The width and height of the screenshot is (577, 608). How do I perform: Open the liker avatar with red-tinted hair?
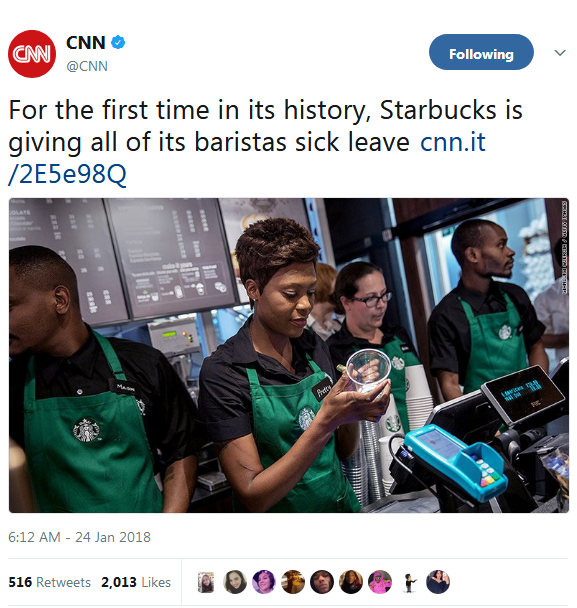(x=351, y=582)
